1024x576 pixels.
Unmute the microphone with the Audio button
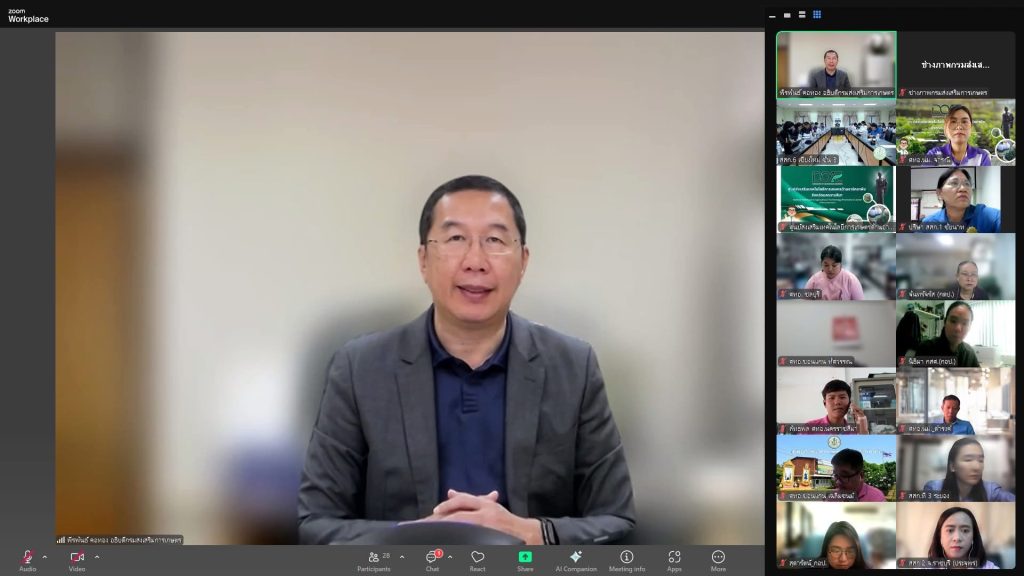tap(27, 558)
